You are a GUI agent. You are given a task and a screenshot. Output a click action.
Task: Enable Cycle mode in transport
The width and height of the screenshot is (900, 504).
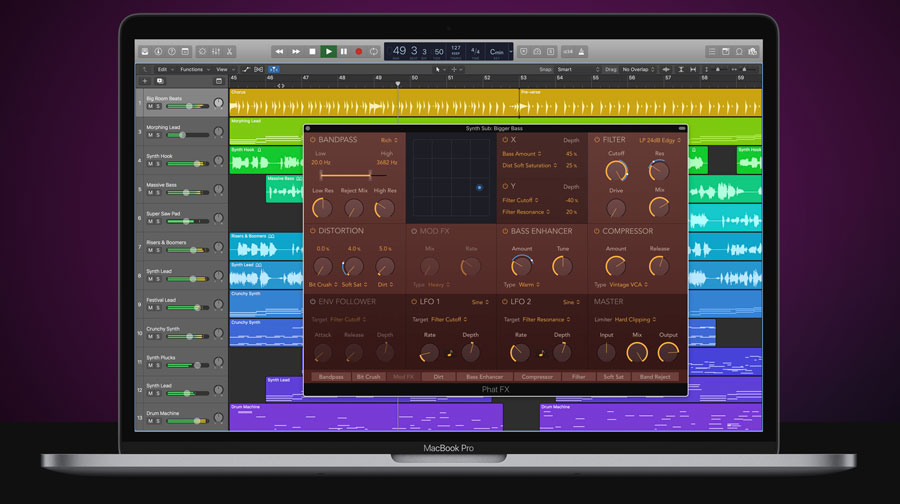pyautogui.click(x=374, y=51)
